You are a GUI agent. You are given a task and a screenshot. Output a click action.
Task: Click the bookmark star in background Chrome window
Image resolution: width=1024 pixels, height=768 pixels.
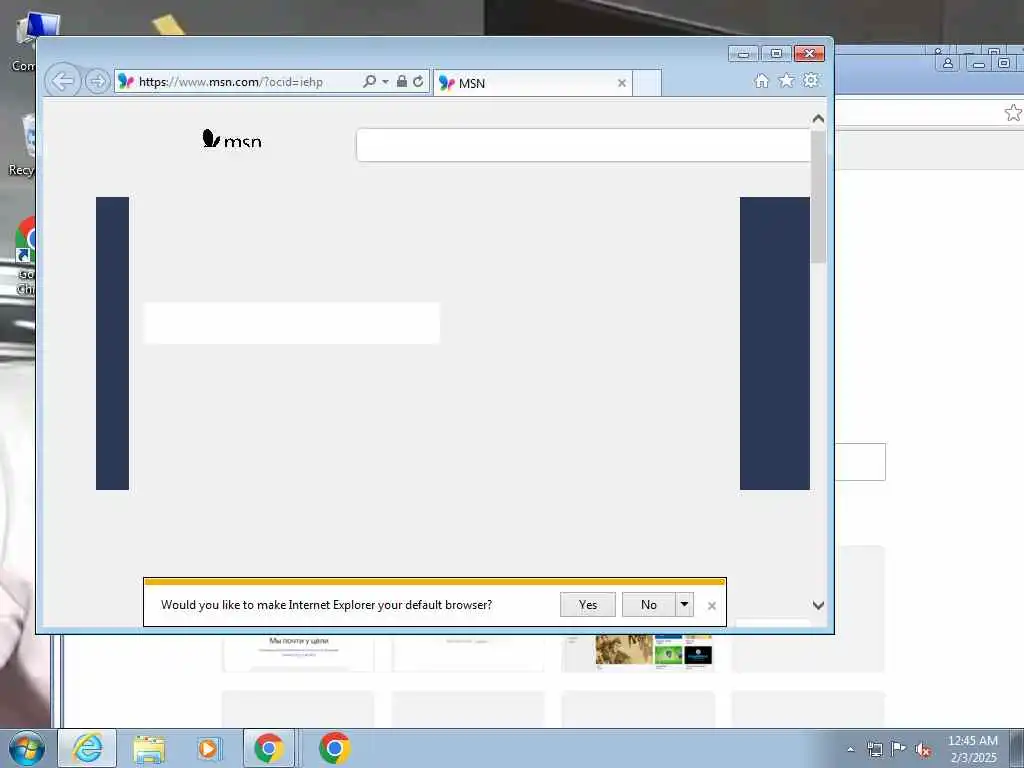point(1014,113)
